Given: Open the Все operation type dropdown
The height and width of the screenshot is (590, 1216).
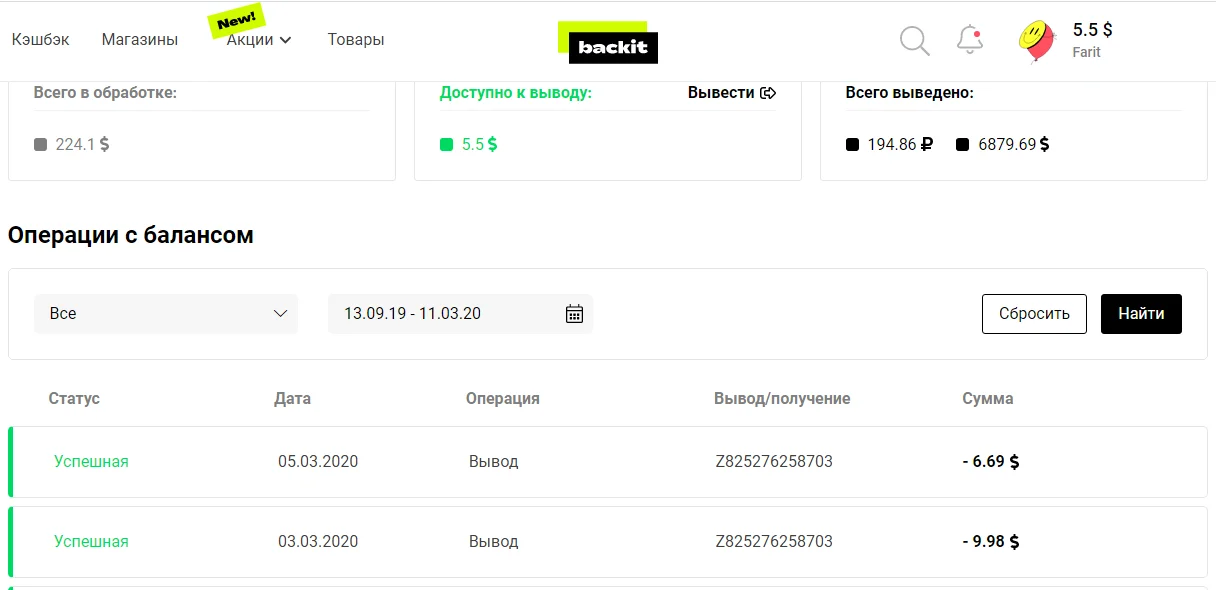Looking at the screenshot, I should point(166,314).
